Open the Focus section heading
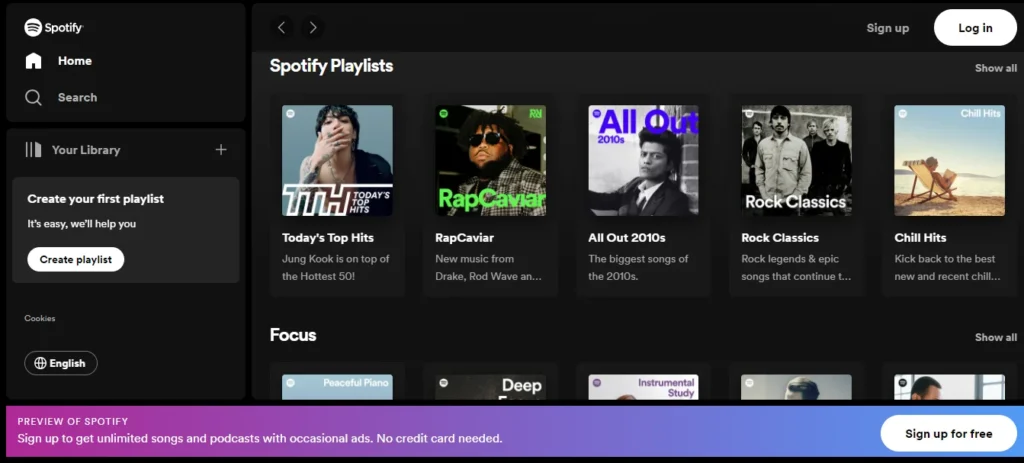This screenshot has width=1024, height=463. tap(293, 335)
